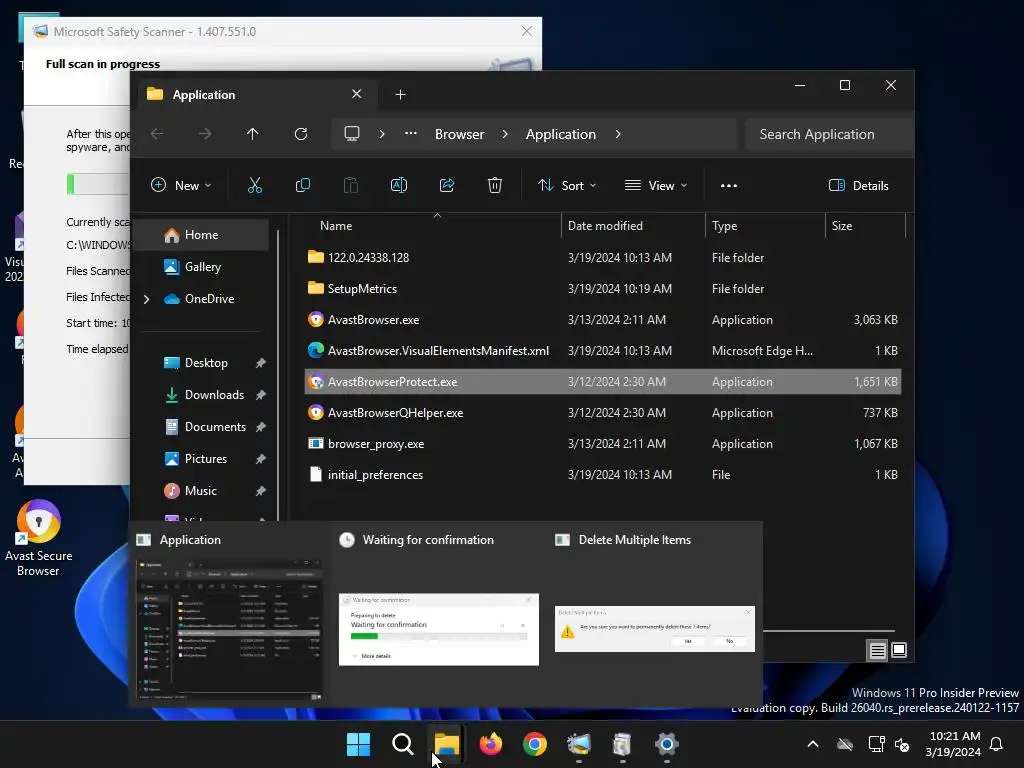Open Downloads in the navigation pane
Screen dimensions: 1024x768
pyautogui.click(x=214, y=395)
